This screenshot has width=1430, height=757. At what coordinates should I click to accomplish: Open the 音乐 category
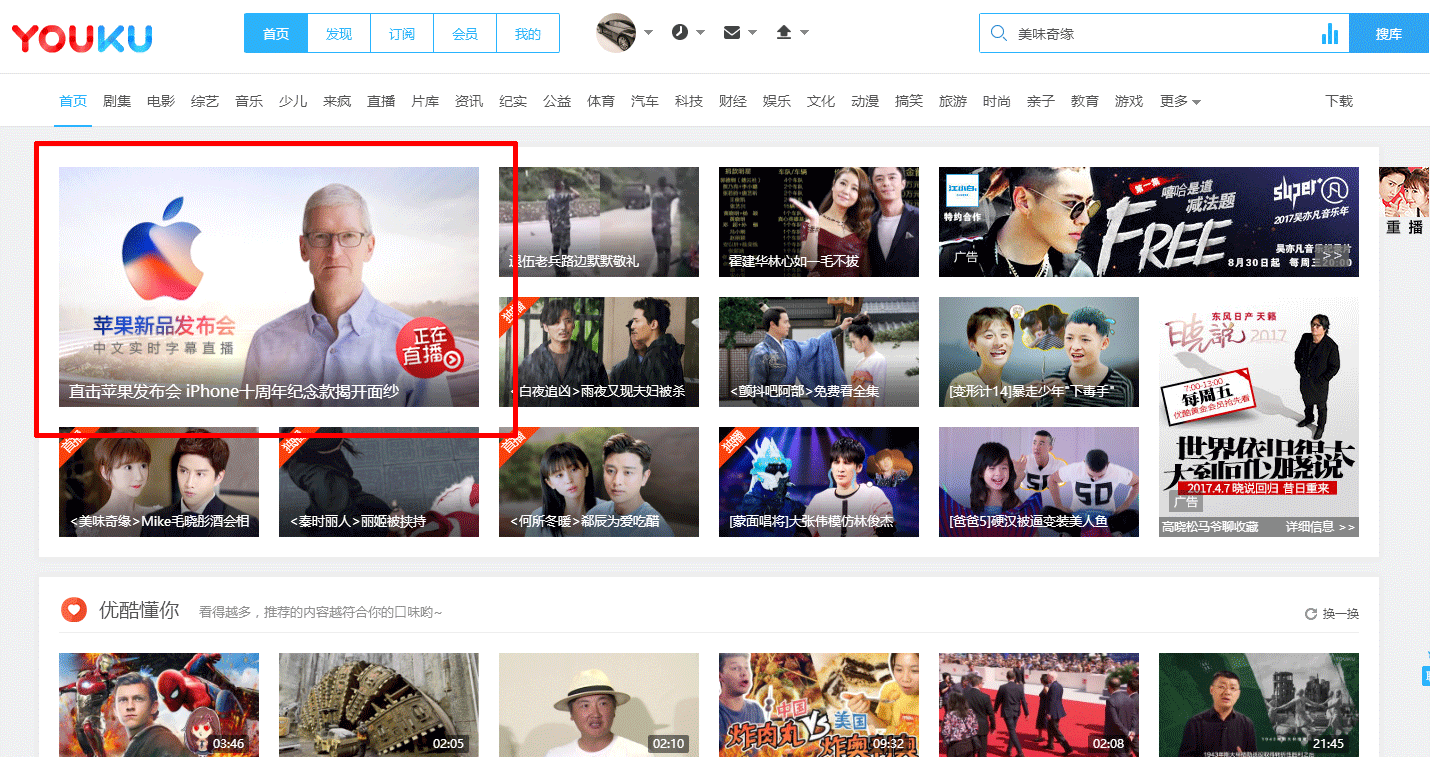click(x=249, y=101)
